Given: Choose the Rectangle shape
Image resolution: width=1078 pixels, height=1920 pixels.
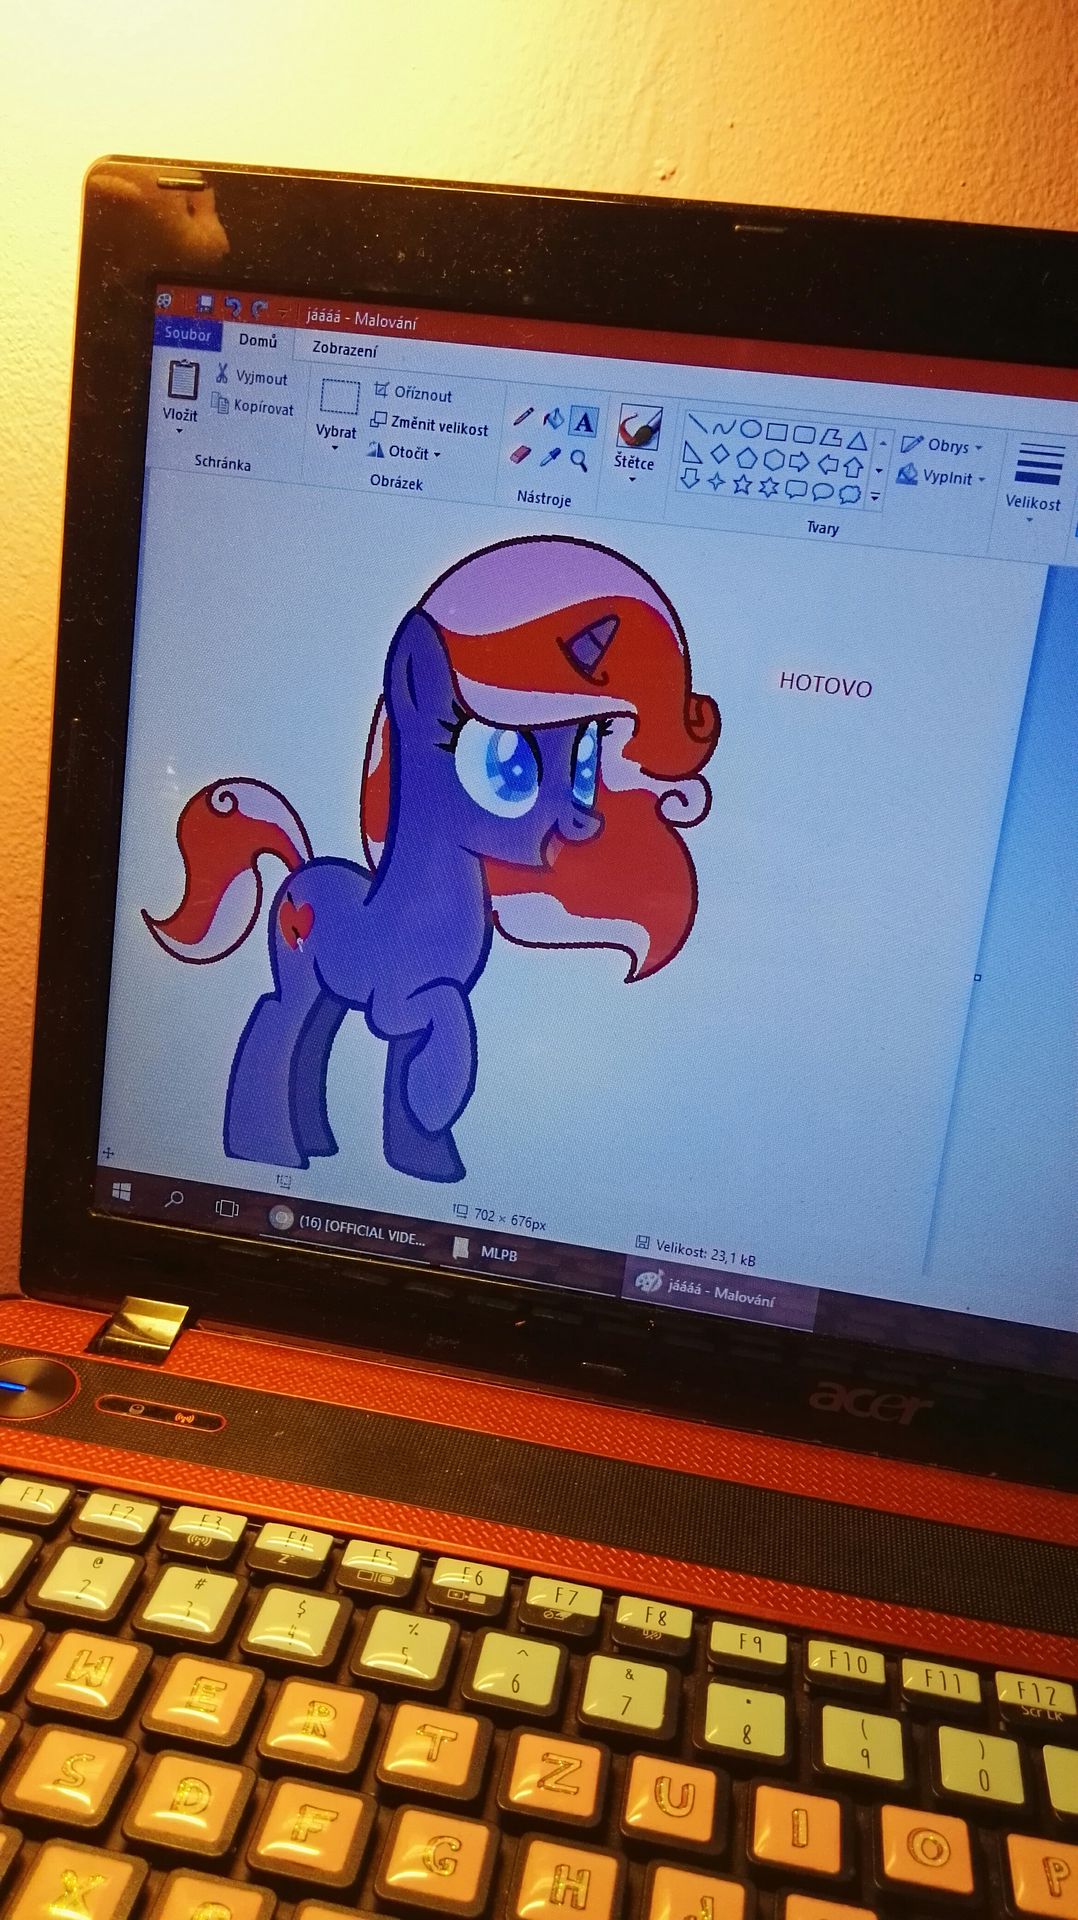Looking at the screenshot, I should click(x=777, y=432).
